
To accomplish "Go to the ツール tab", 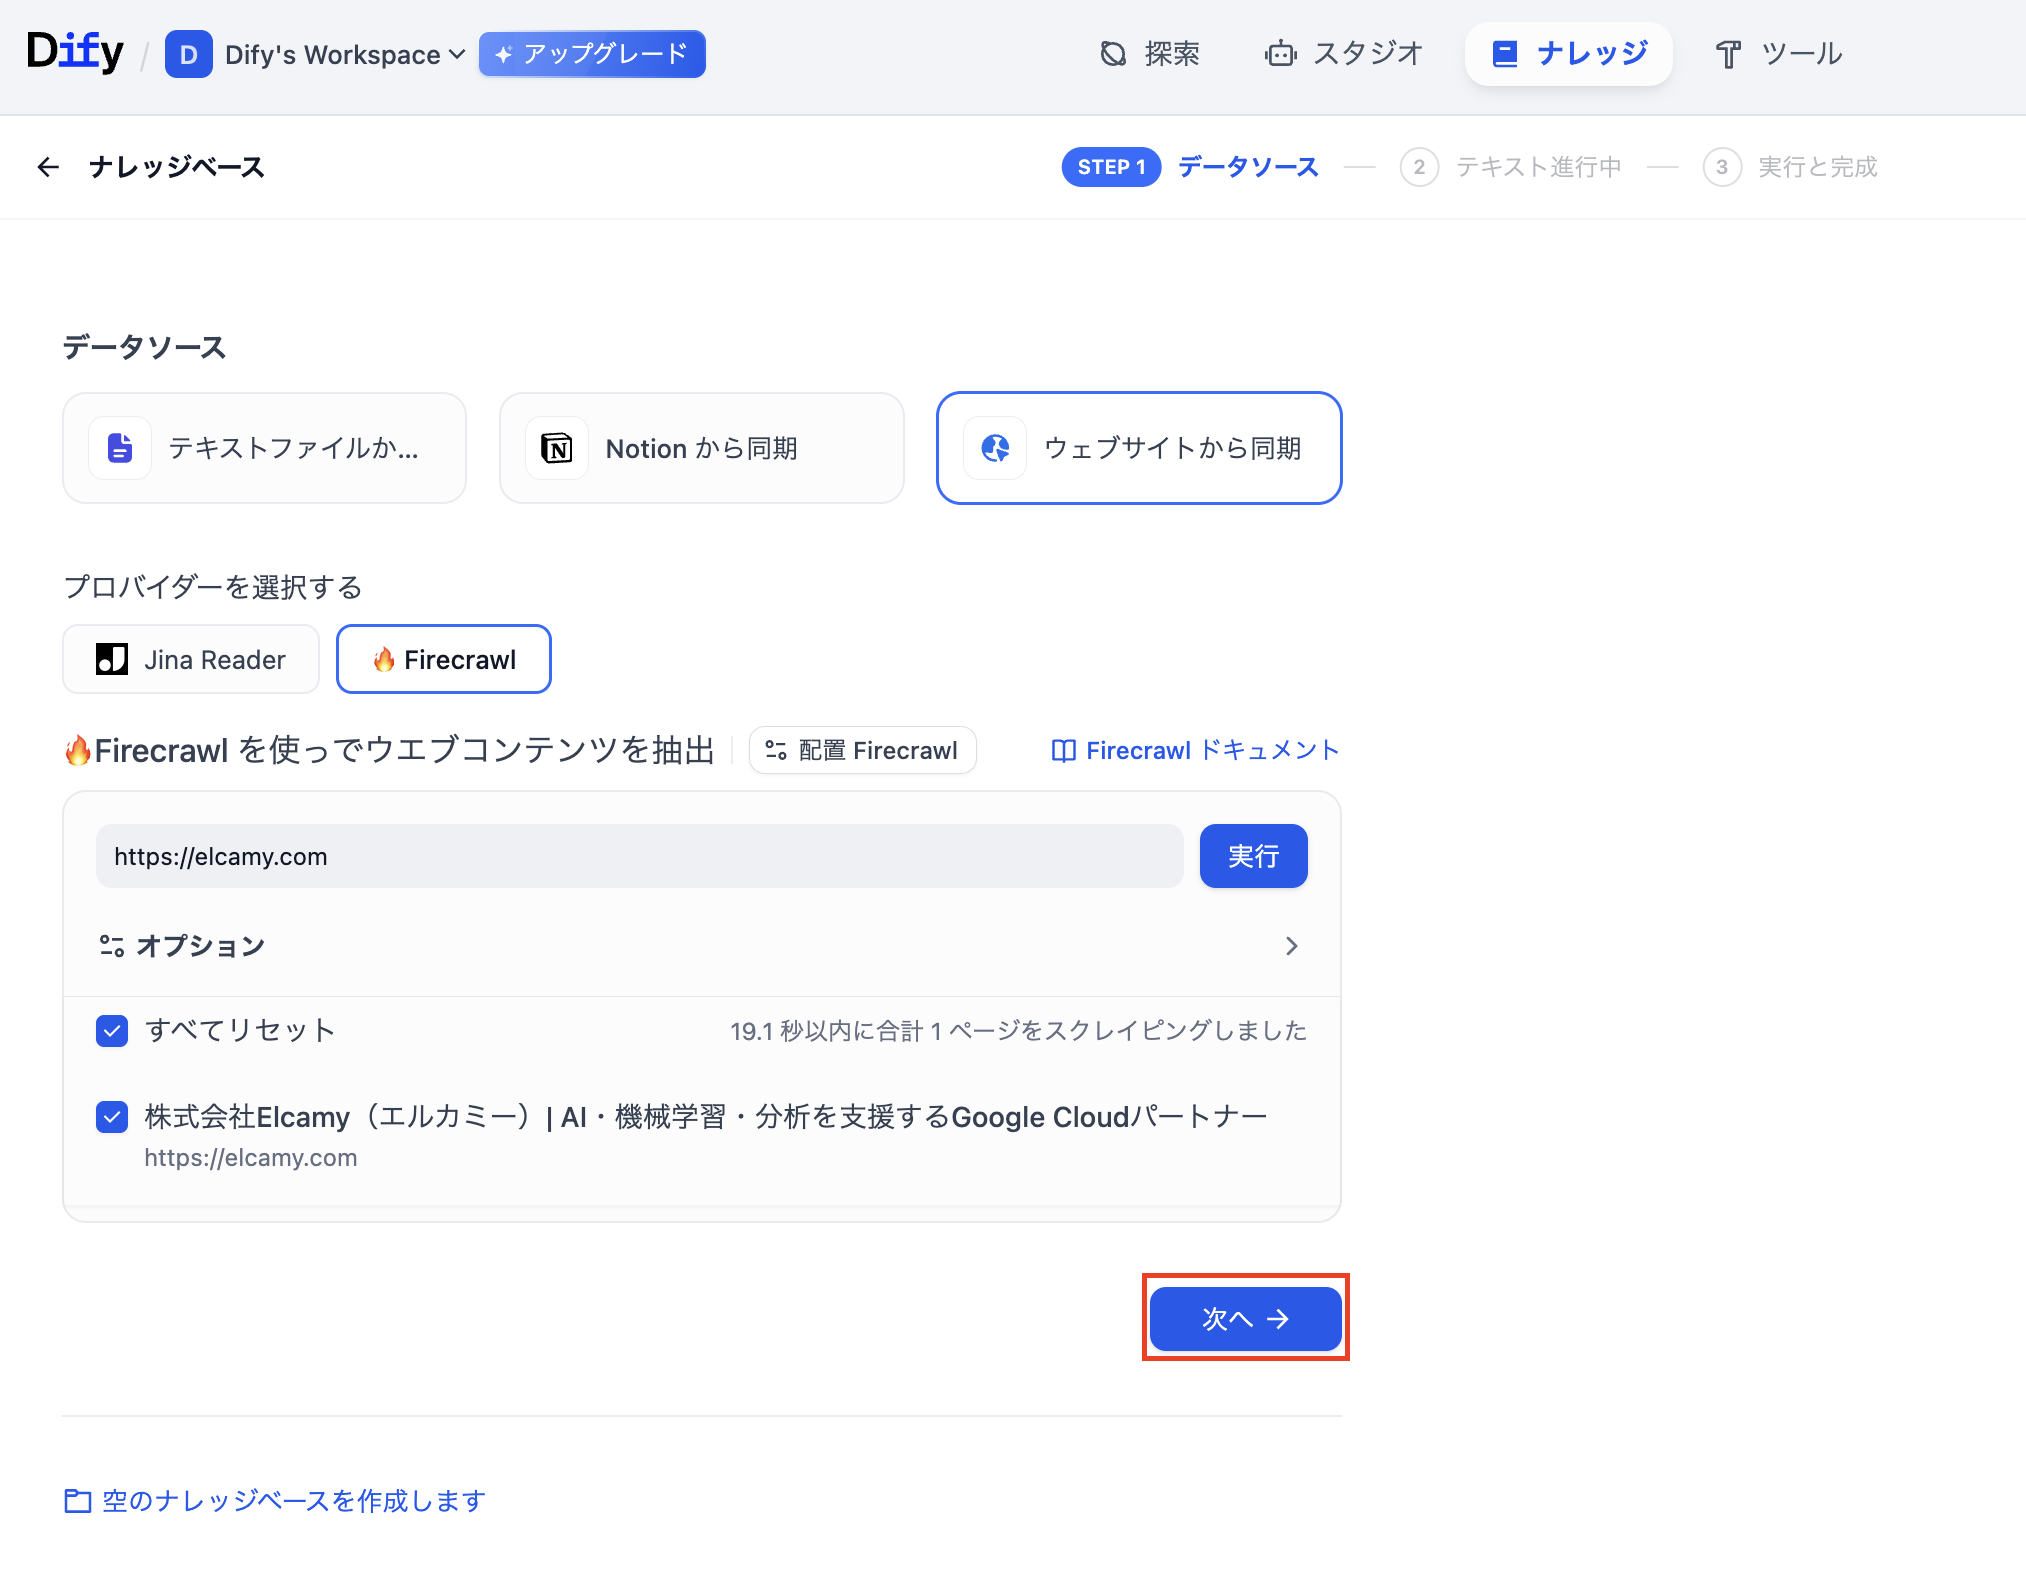I will click(x=1779, y=54).
